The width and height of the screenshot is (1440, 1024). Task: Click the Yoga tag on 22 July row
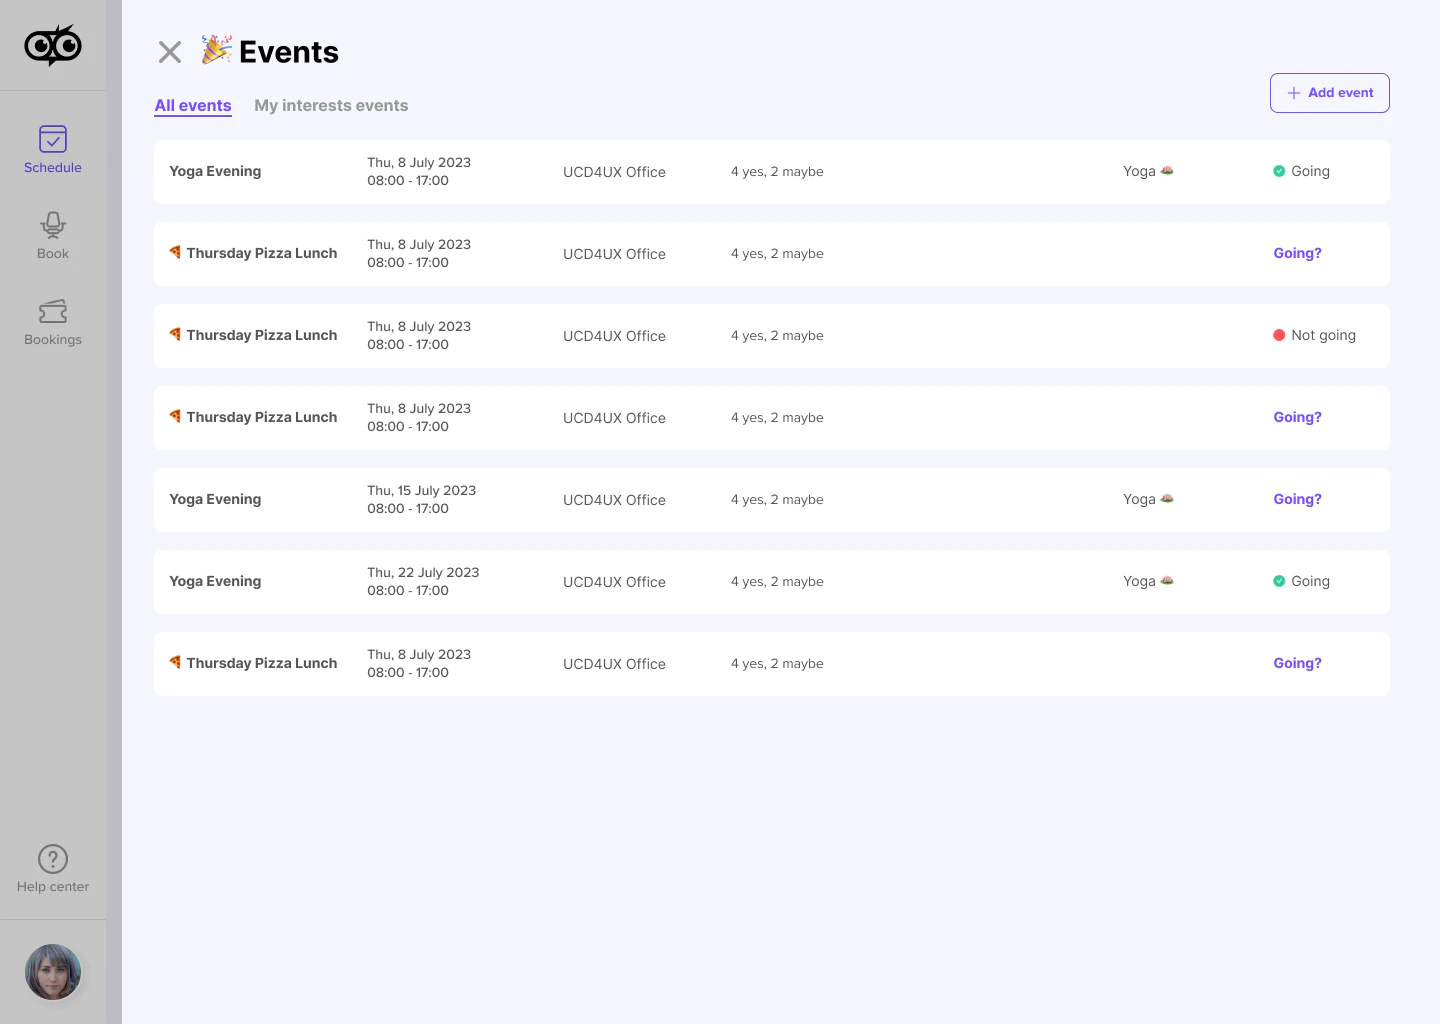pyautogui.click(x=1148, y=581)
